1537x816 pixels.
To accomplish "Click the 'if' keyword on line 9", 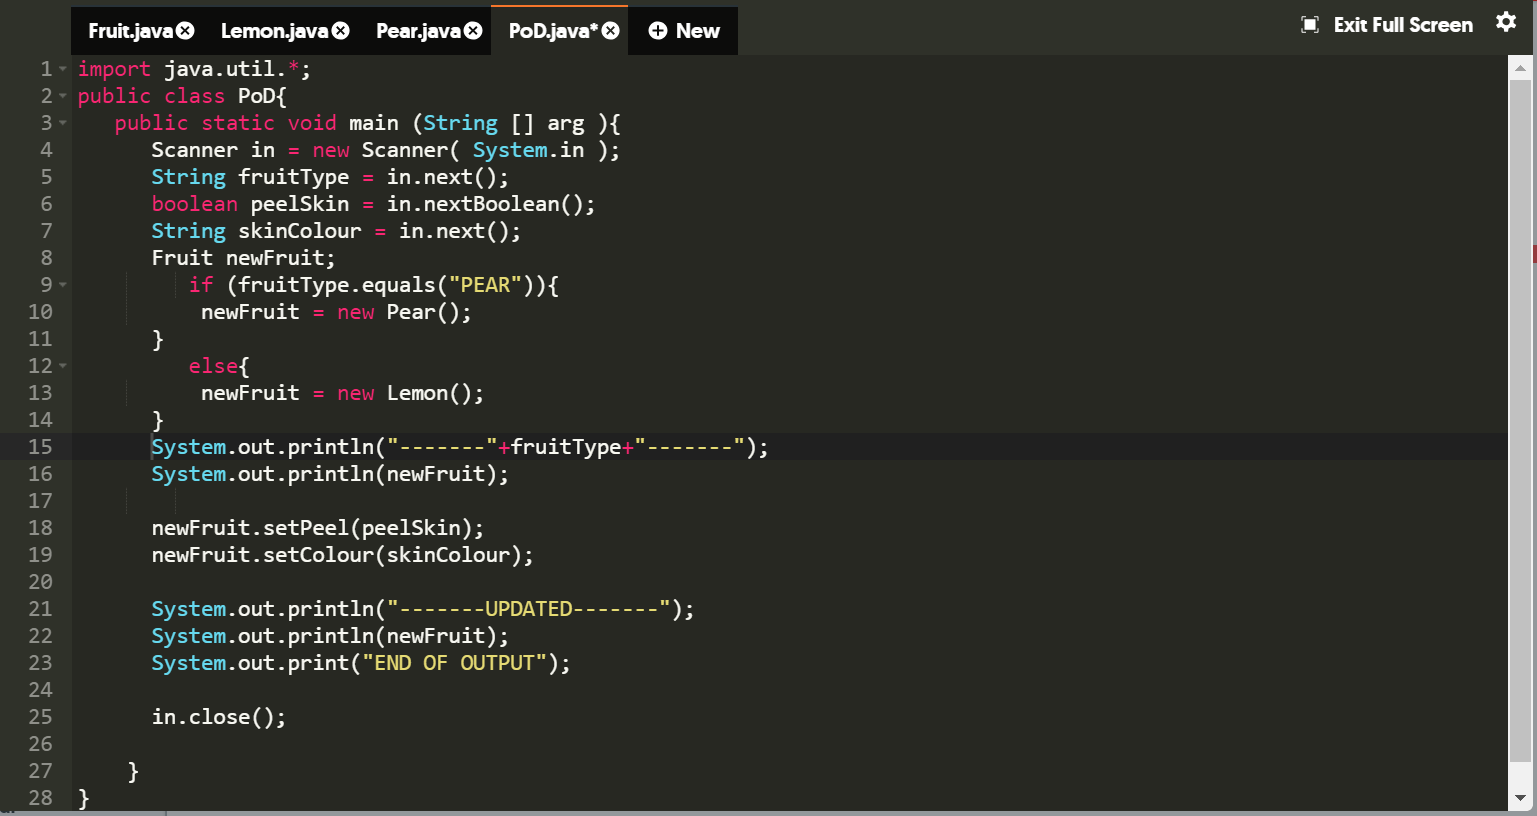I will [x=201, y=285].
